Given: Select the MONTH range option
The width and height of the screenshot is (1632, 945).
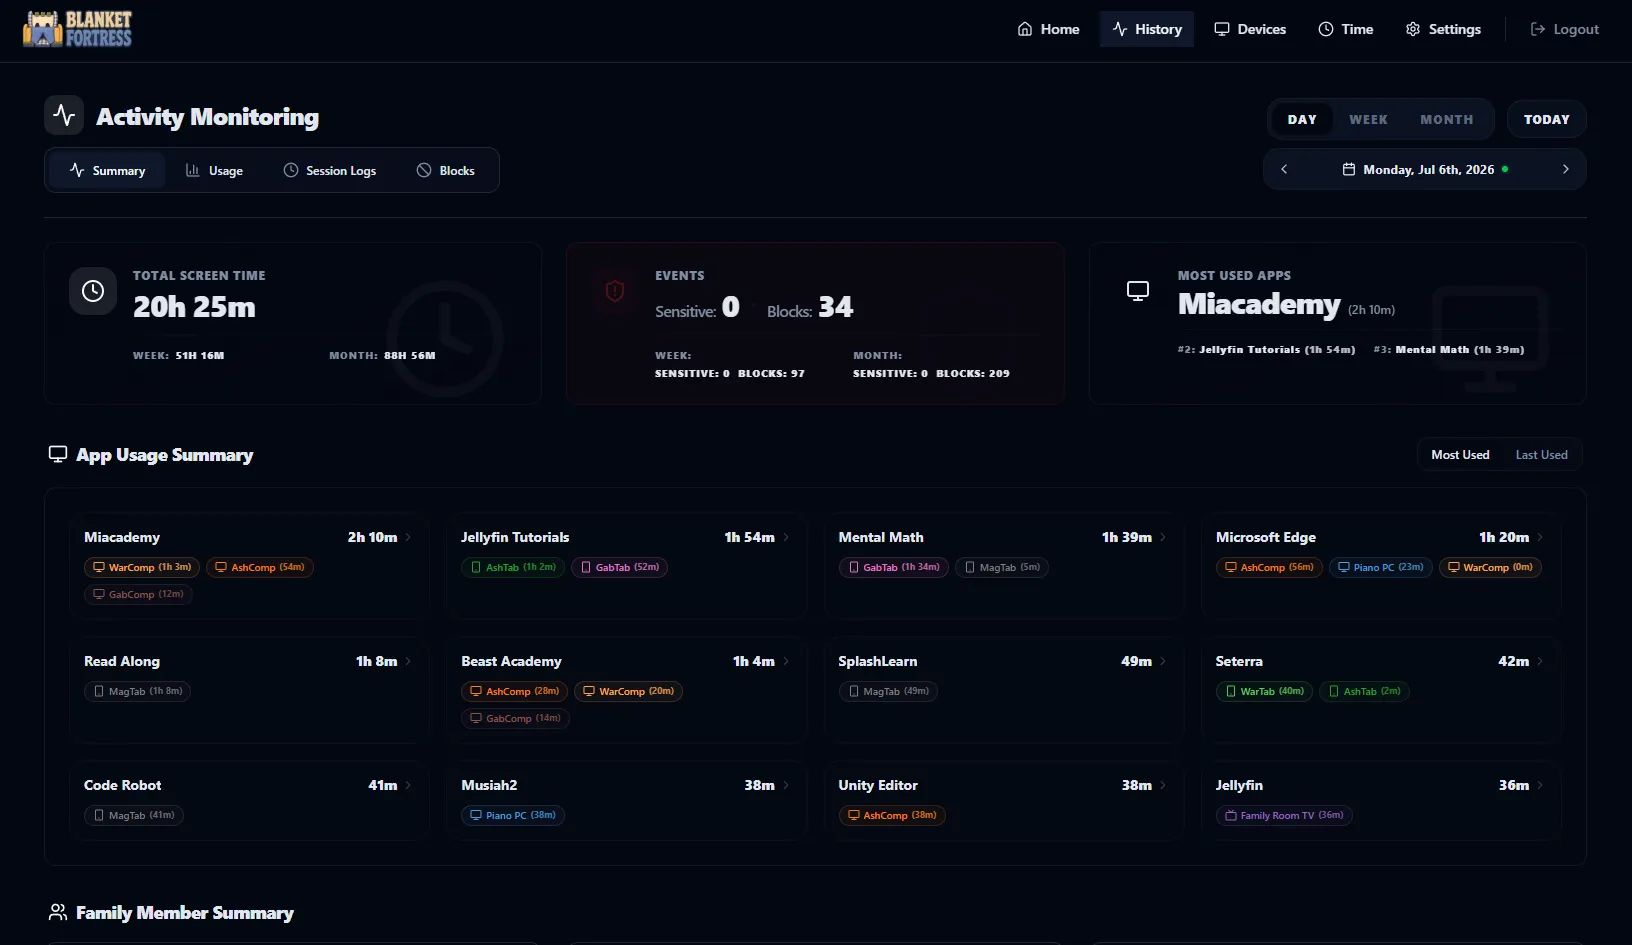Looking at the screenshot, I should tap(1447, 119).
